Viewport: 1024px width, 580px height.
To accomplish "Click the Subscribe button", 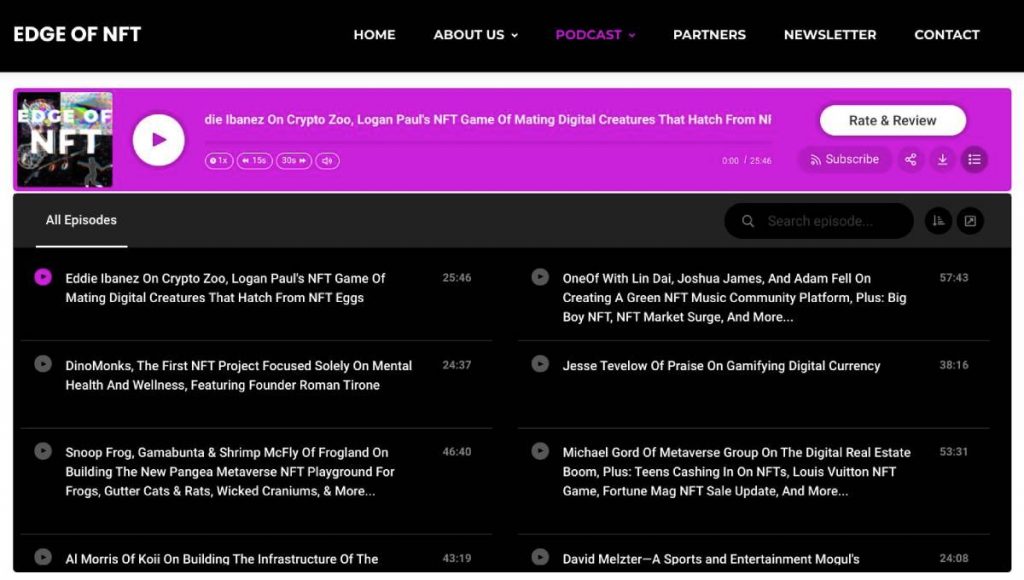I will click(844, 159).
